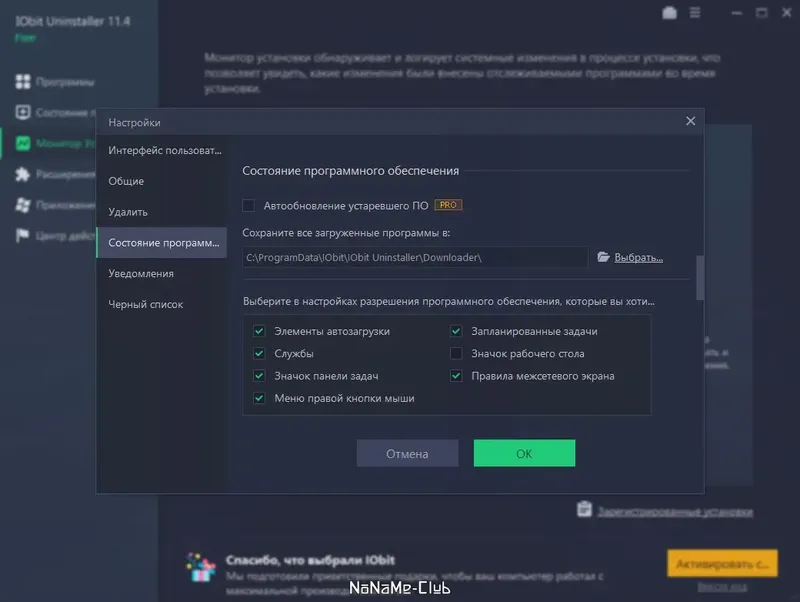Open Центр действий via the flag icon

click(22, 232)
